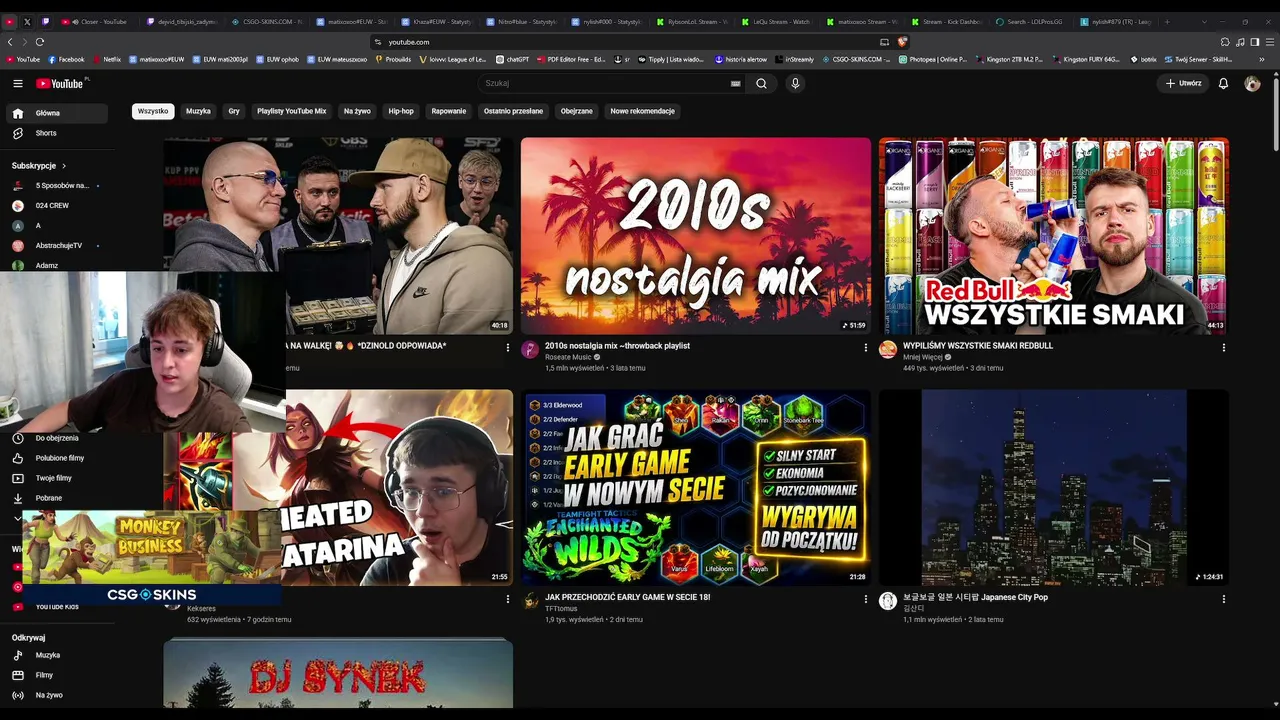Screen dimensions: 1280x720
Task: Open the chatGPT bookmark
Action: [x=512, y=59]
